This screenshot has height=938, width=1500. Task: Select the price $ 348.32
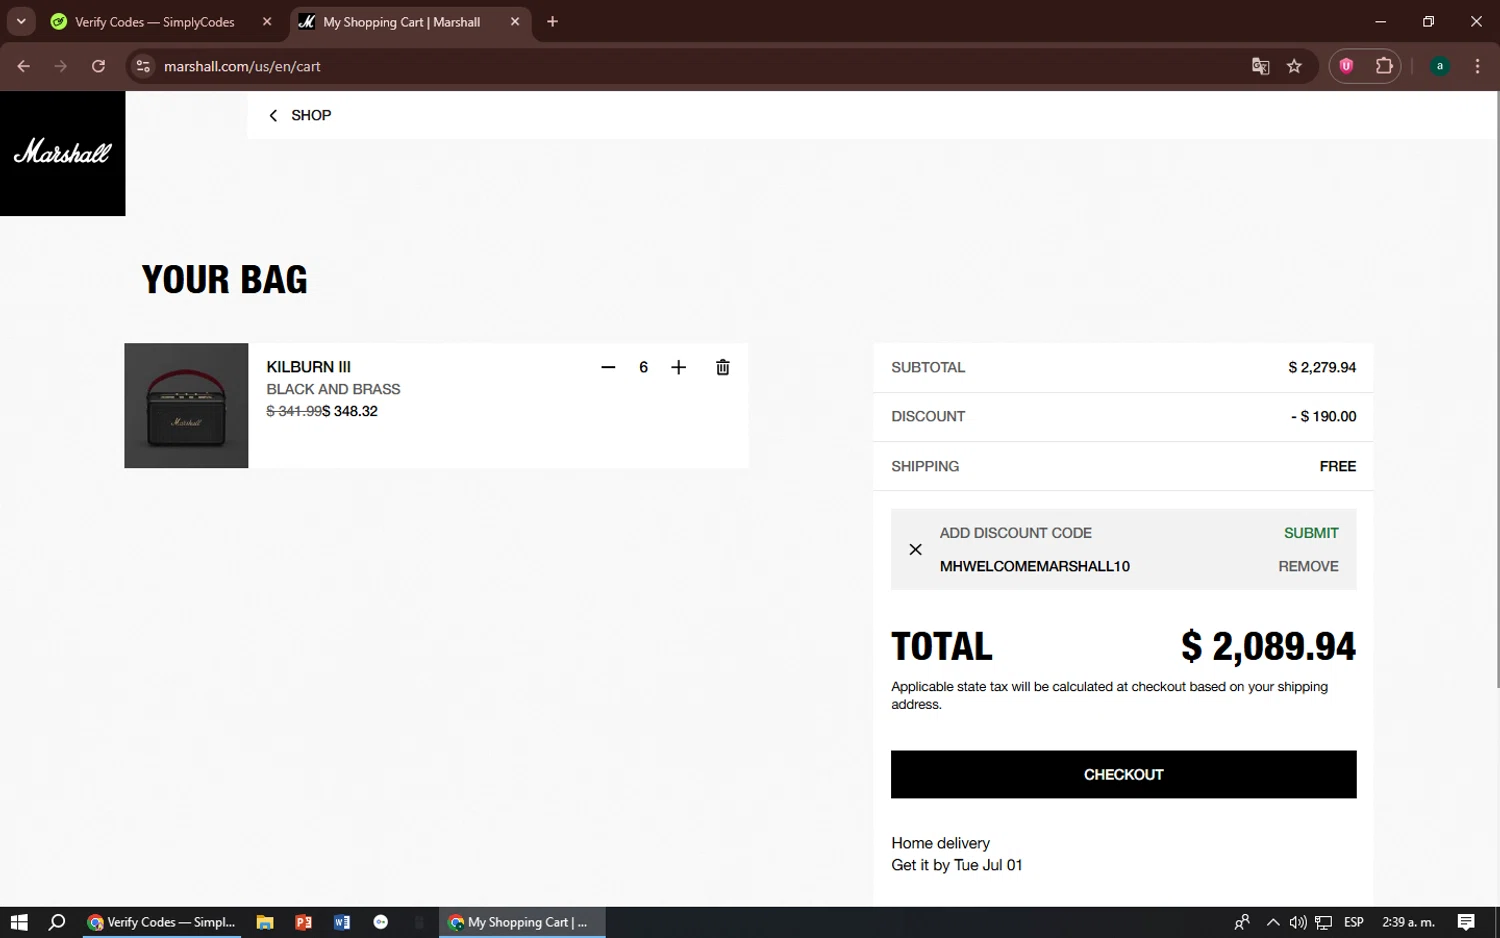350,411
